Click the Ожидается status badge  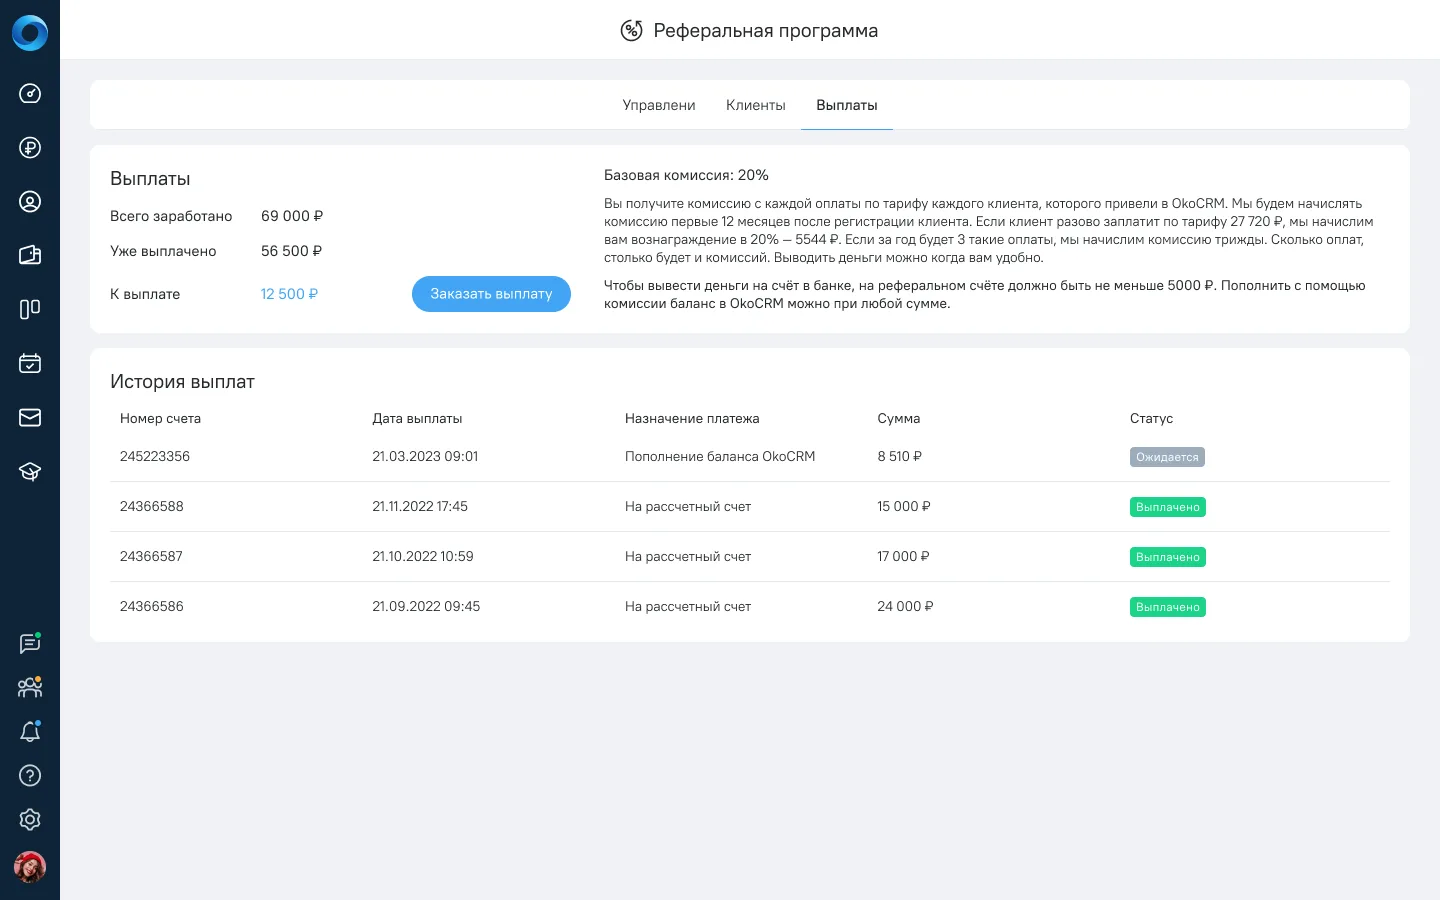[x=1167, y=457]
